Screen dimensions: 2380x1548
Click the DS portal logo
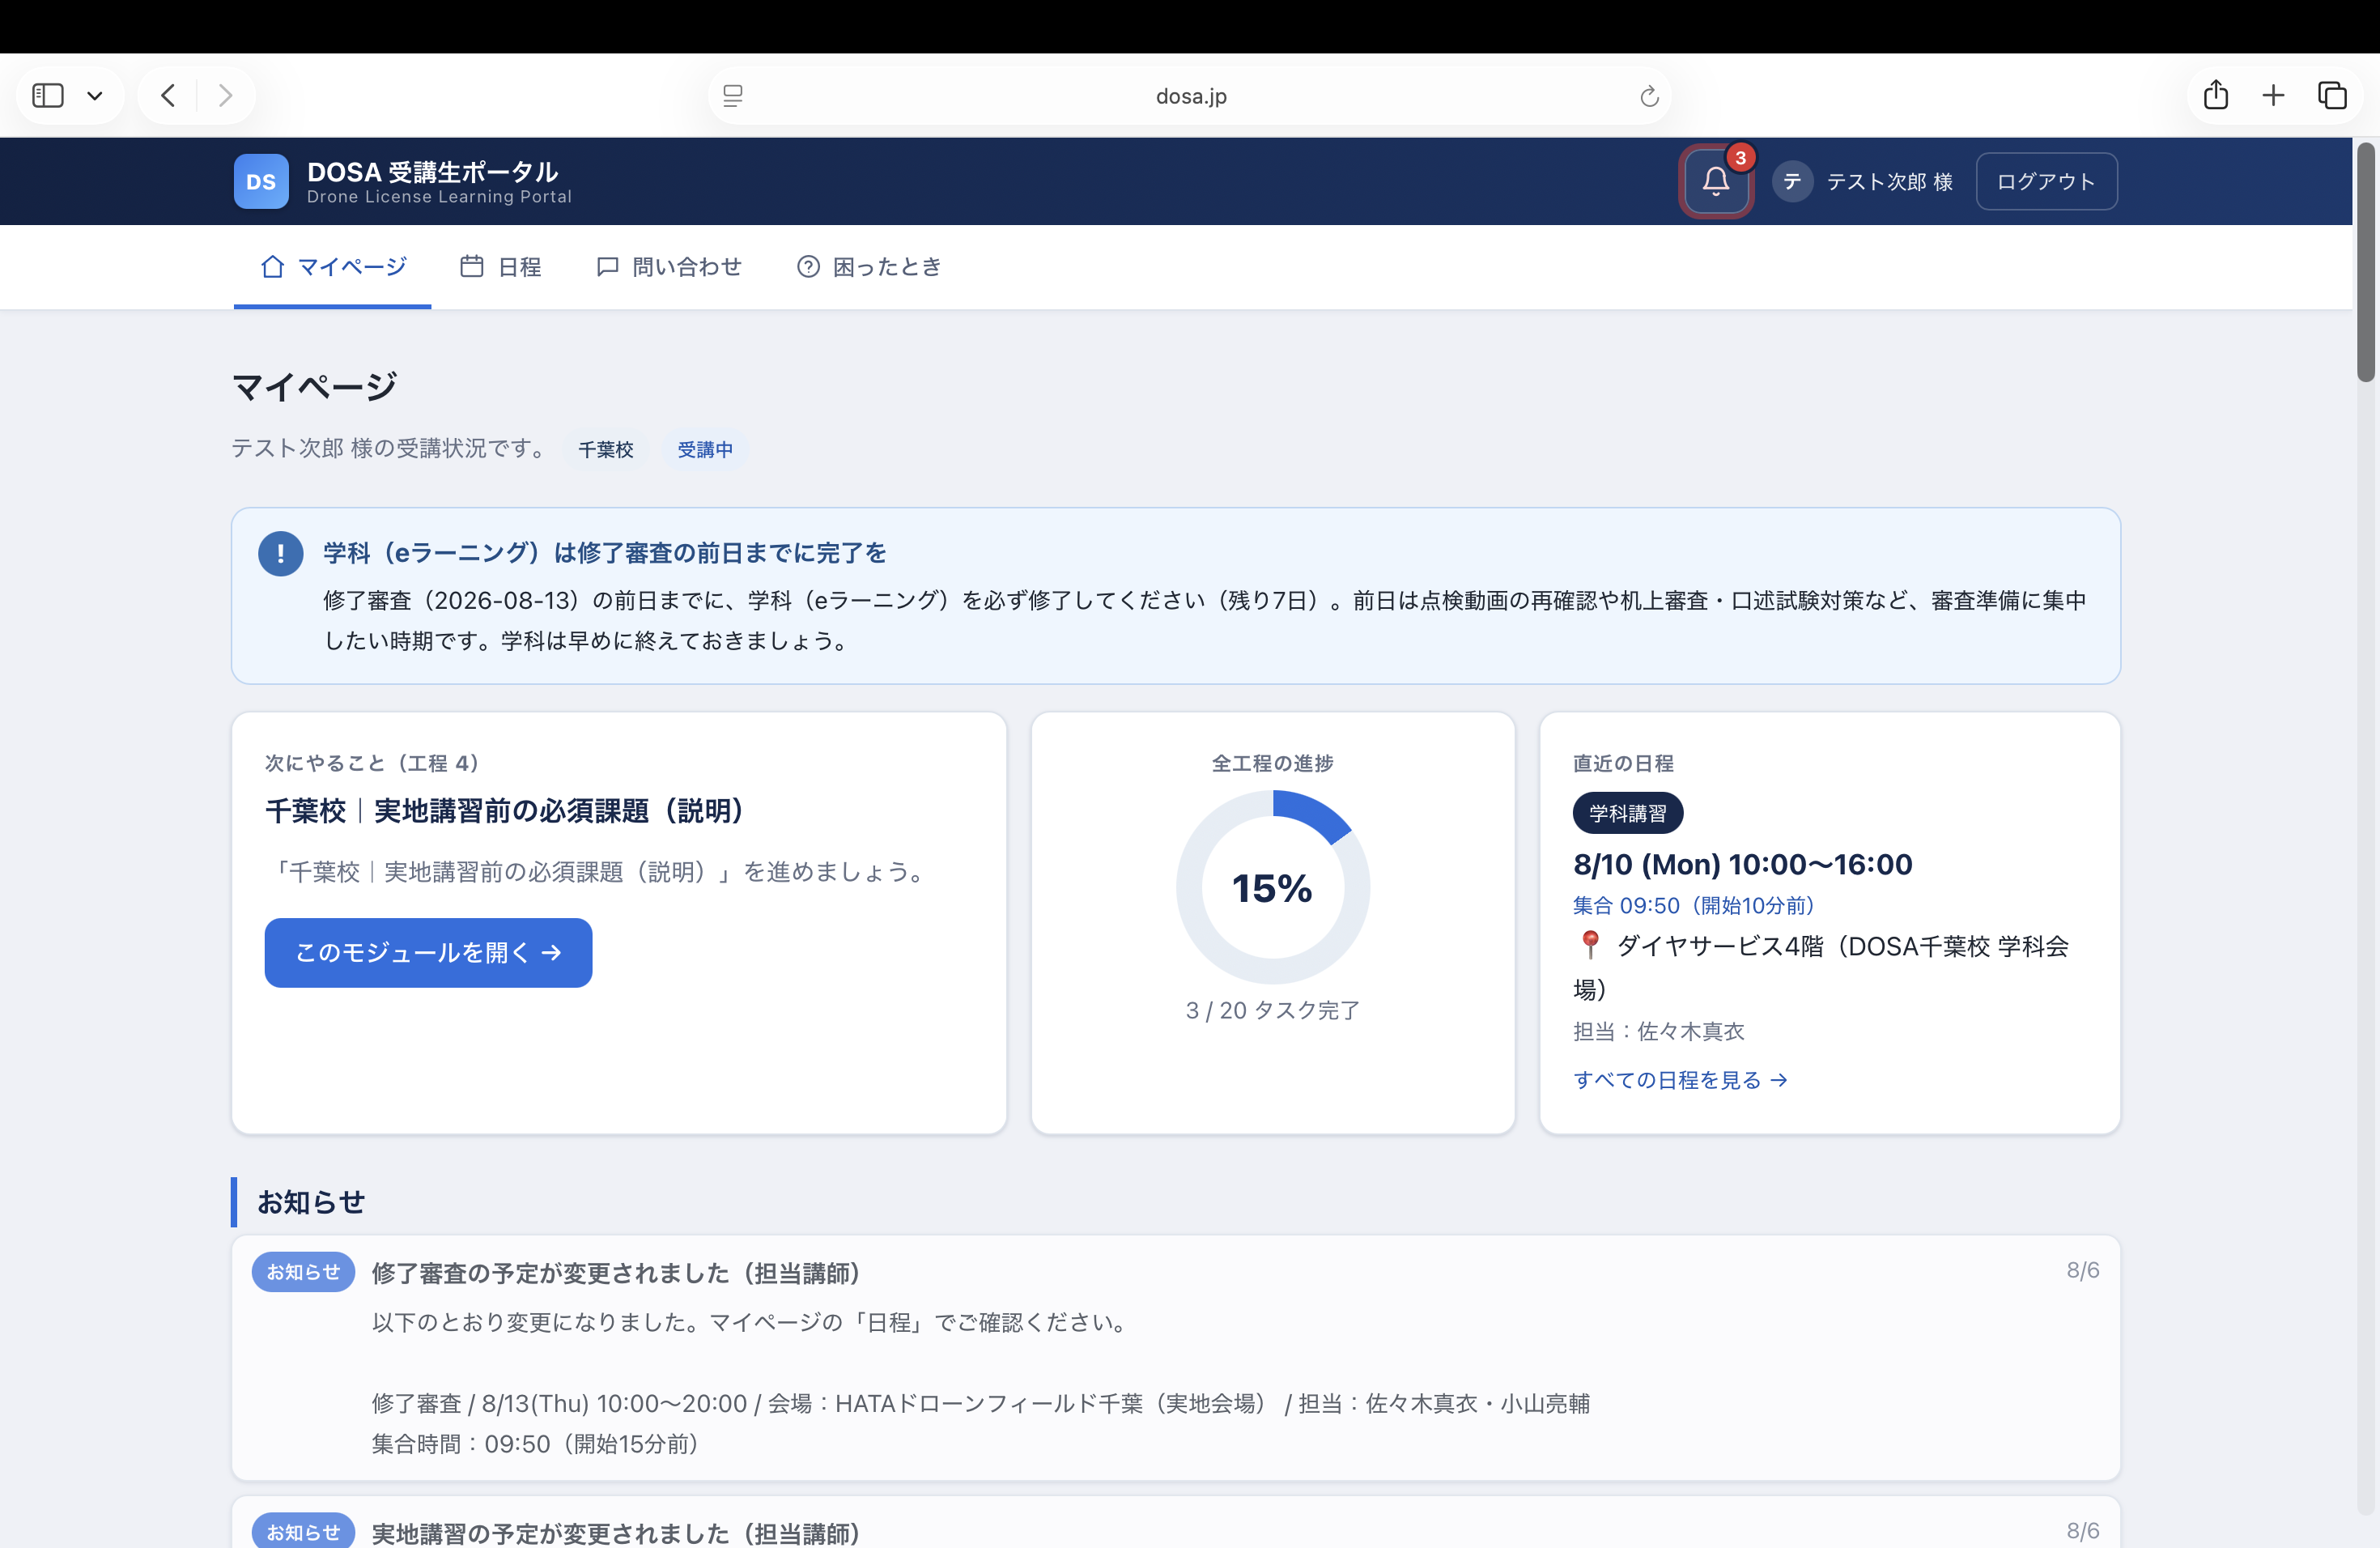click(261, 181)
